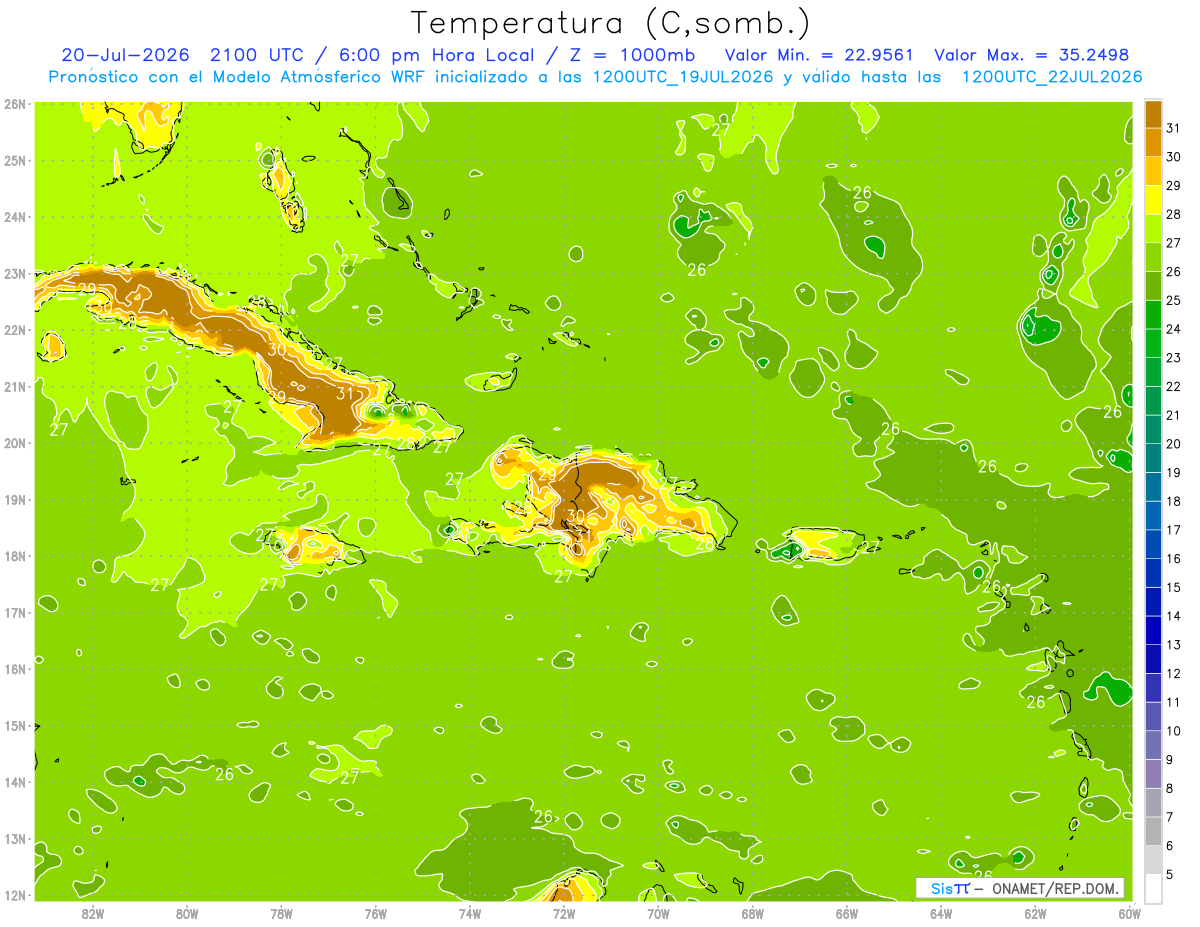Click the '12N' latitude label

[x=14, y=895]
